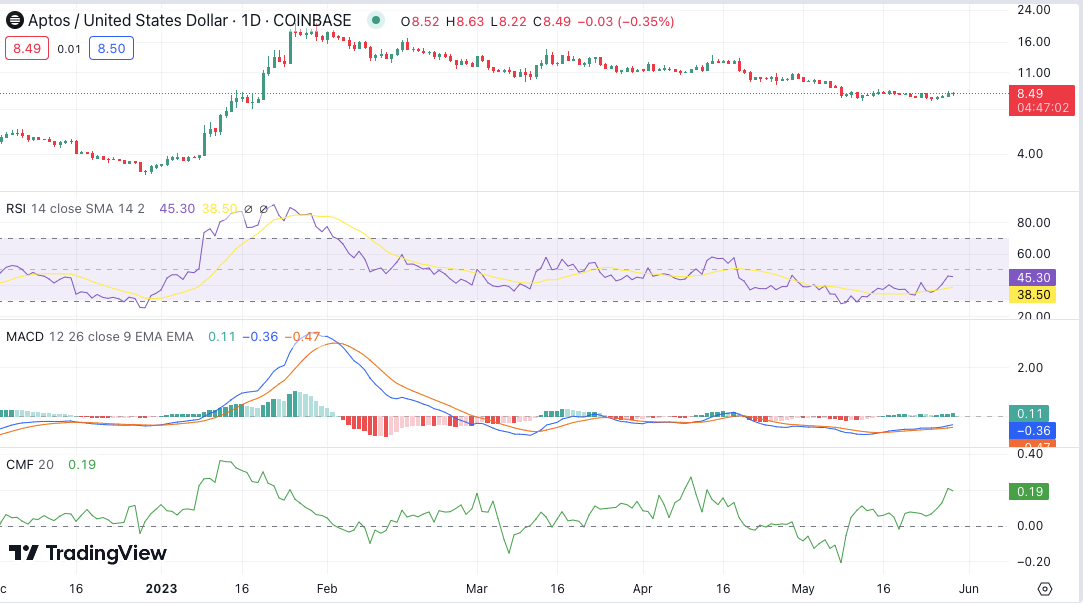This screenshot has height=603, width=1083.
Task: Click the 16.00 price axis label
Action: 1033,41
